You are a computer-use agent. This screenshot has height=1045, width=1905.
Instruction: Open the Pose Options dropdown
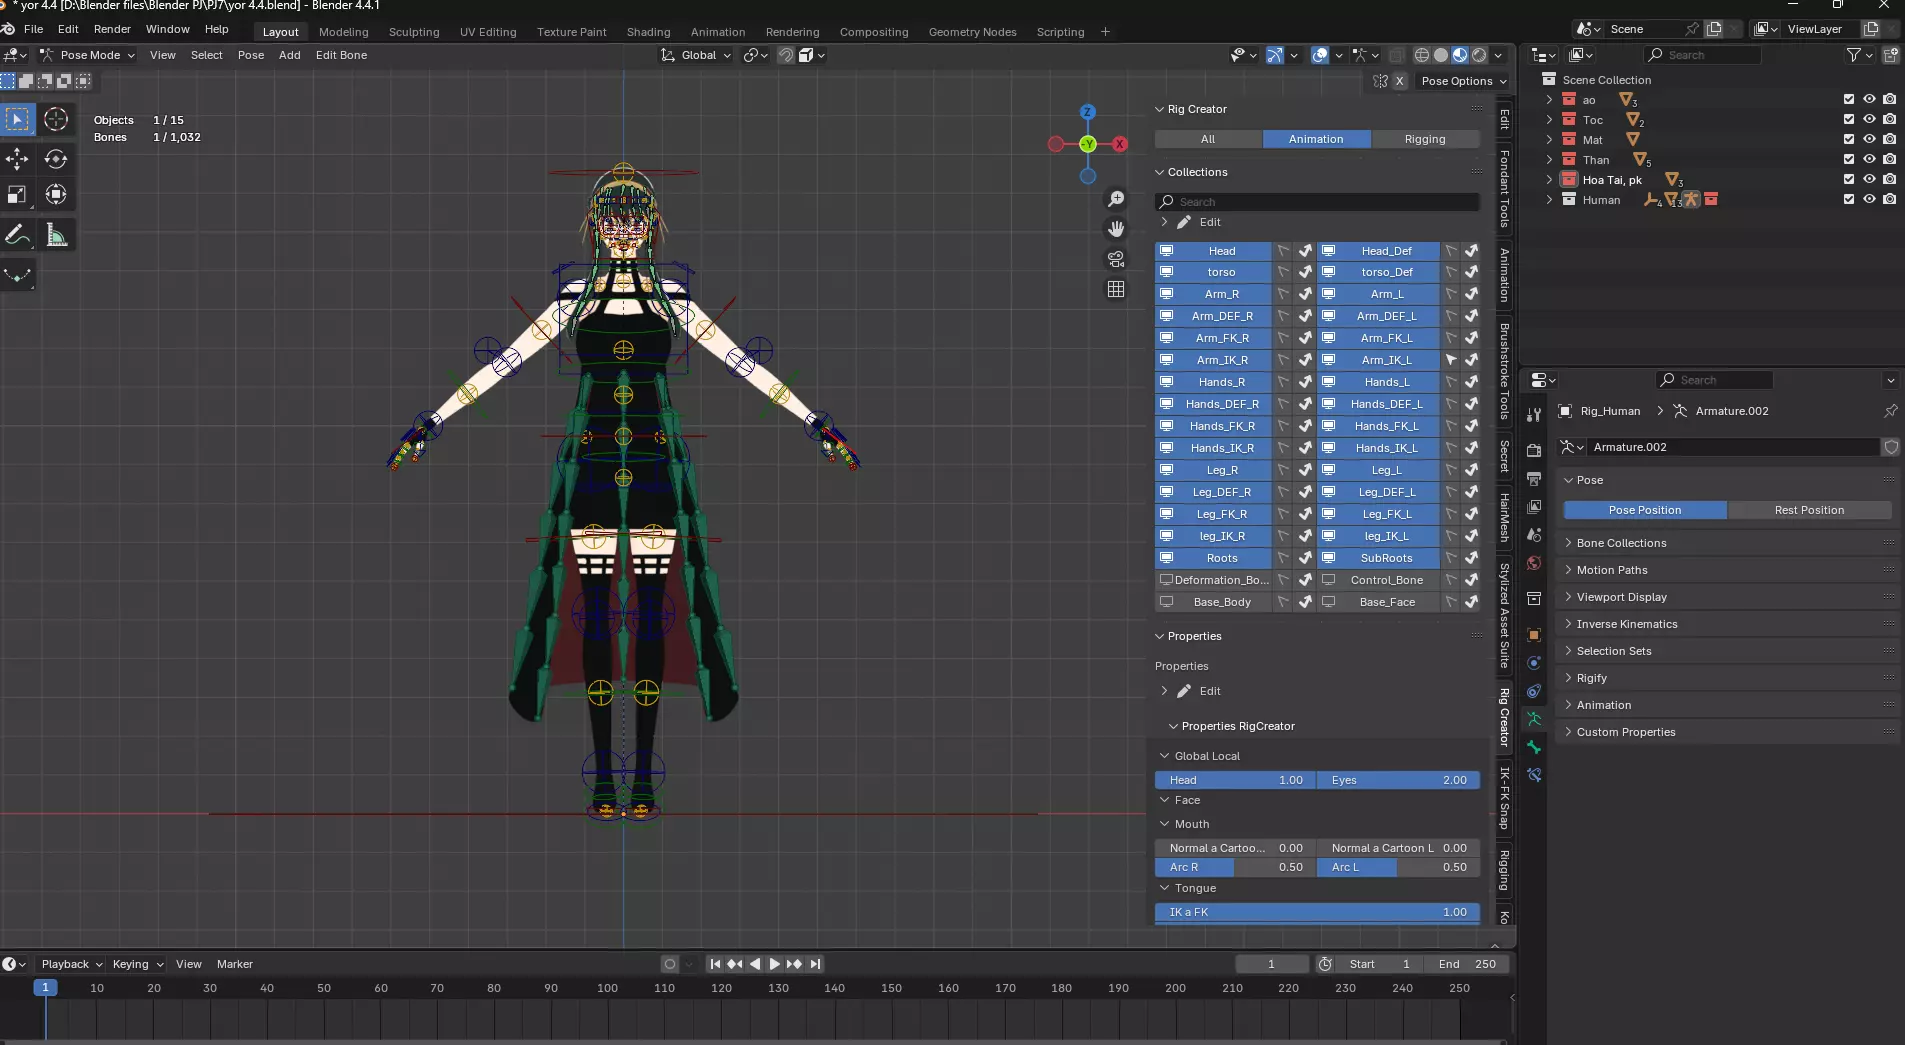click(x=1464, y=81)
